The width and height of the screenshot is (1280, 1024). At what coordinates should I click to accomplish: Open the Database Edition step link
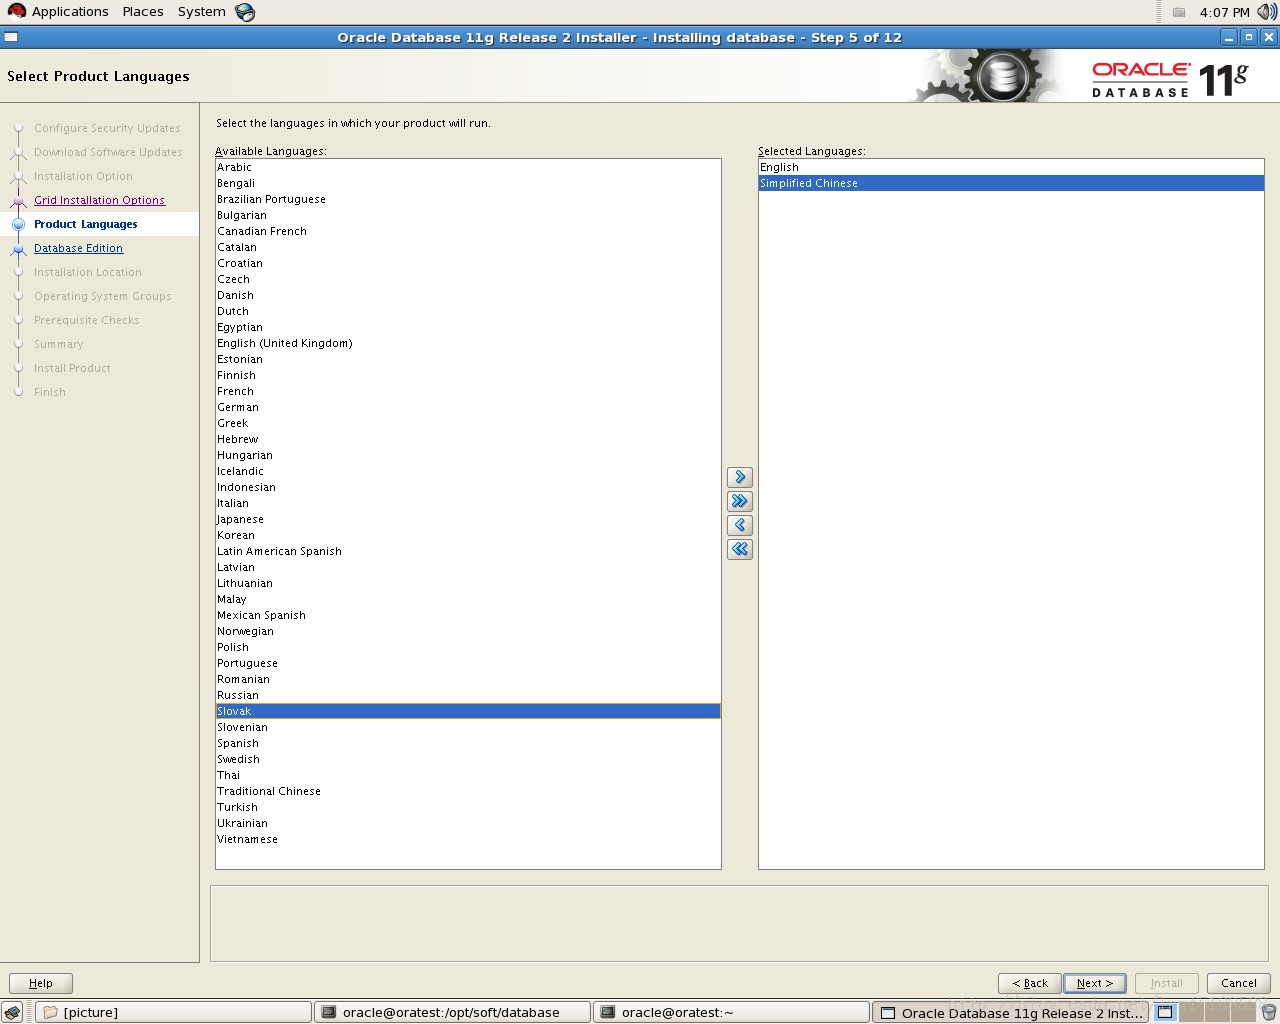pyautogui.click(x=78, y=248)
